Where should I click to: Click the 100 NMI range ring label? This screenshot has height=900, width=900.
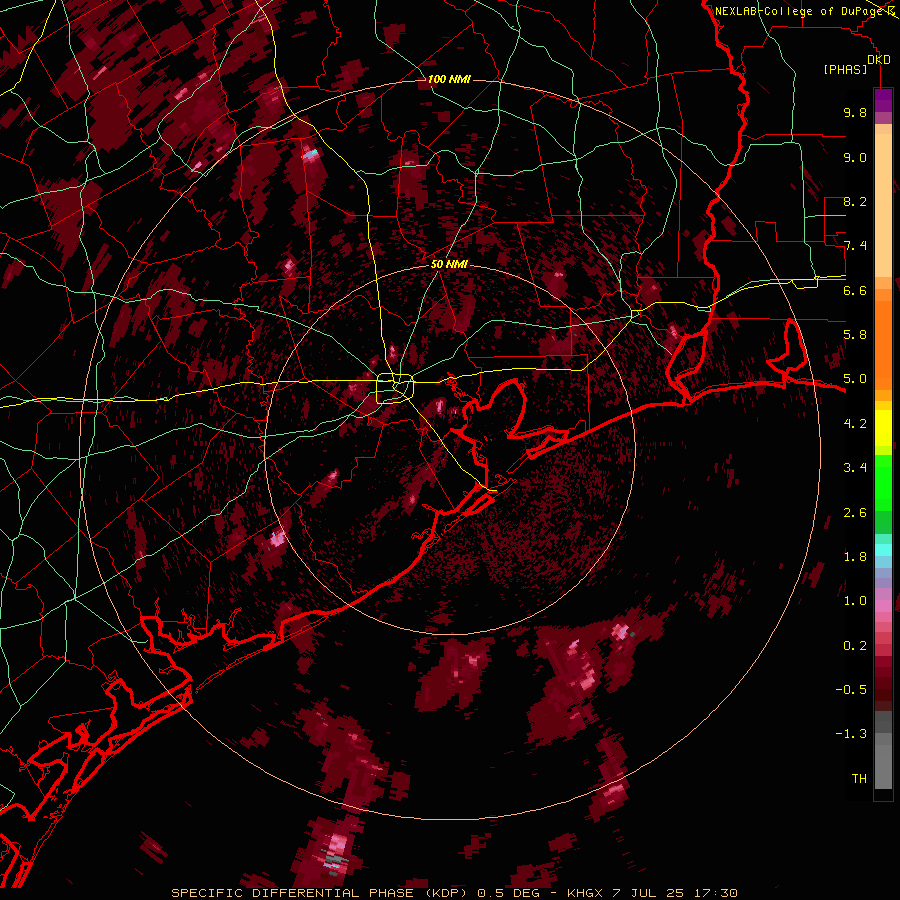pos(449,79)
